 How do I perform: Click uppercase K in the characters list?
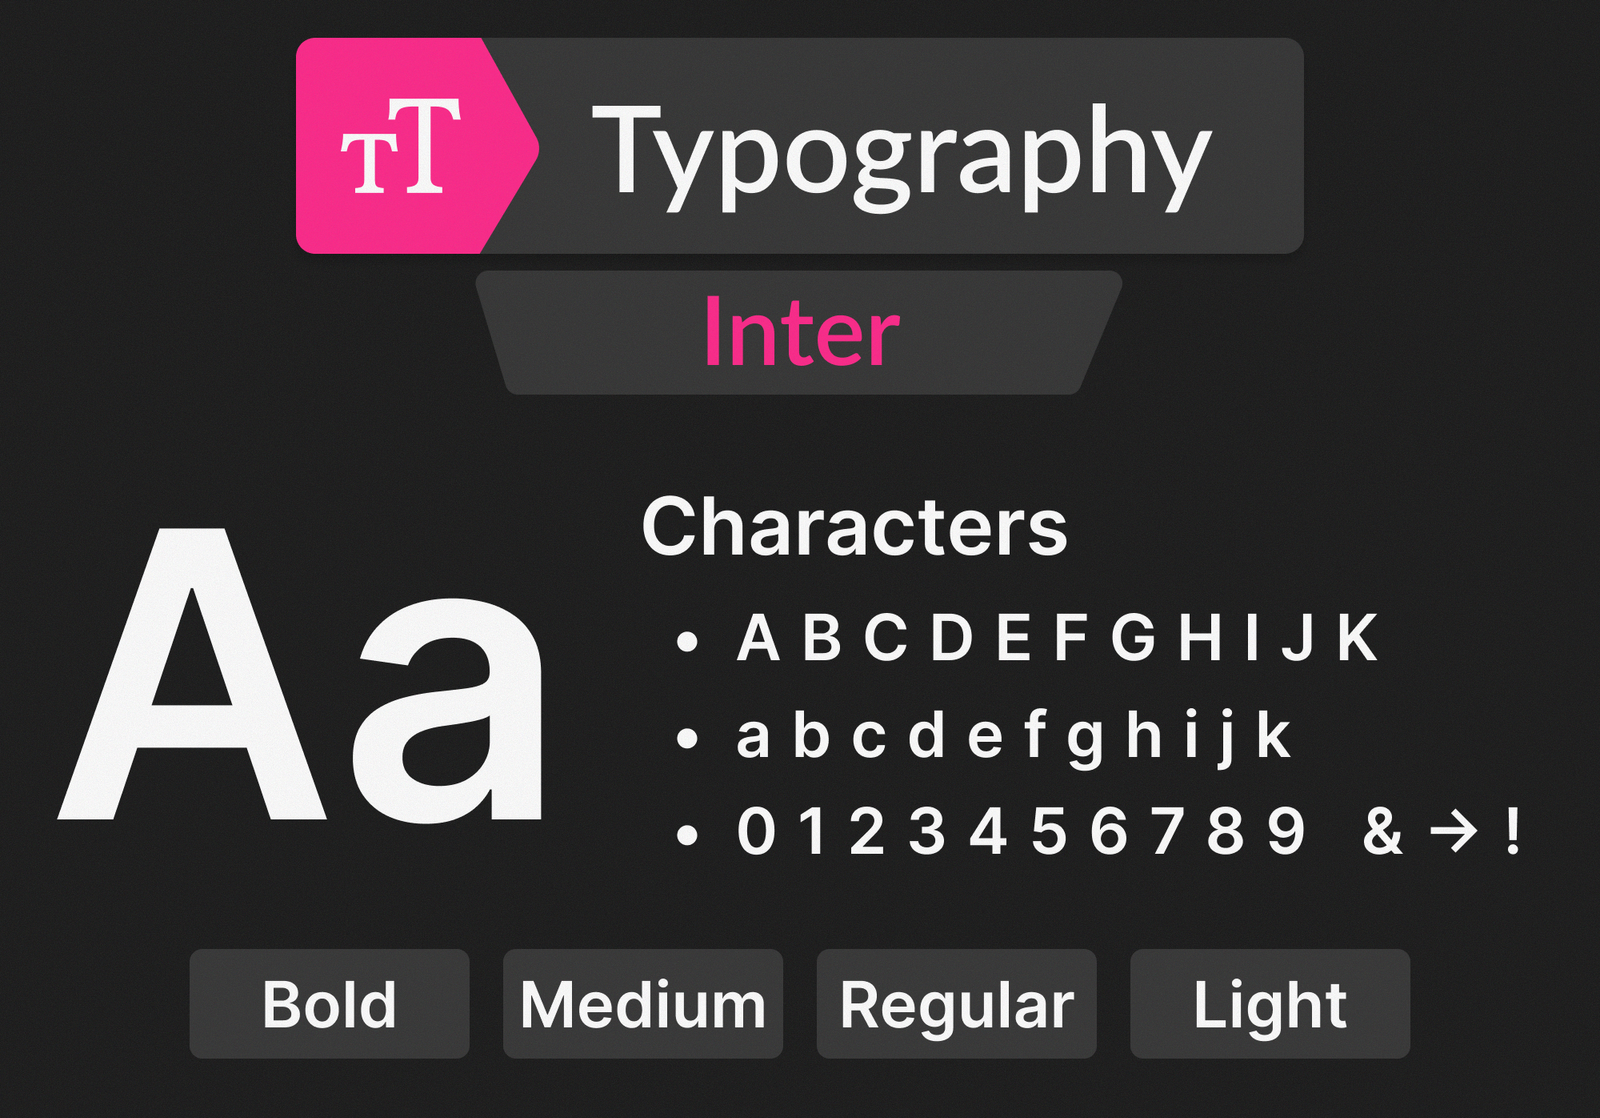tap(1357, 638)
